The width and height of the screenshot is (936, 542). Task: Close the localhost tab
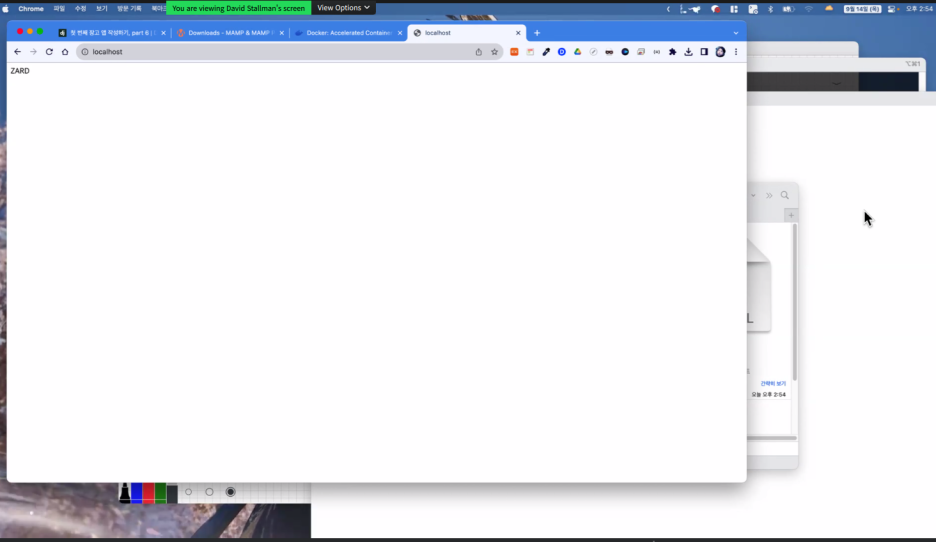coord(518,33)
